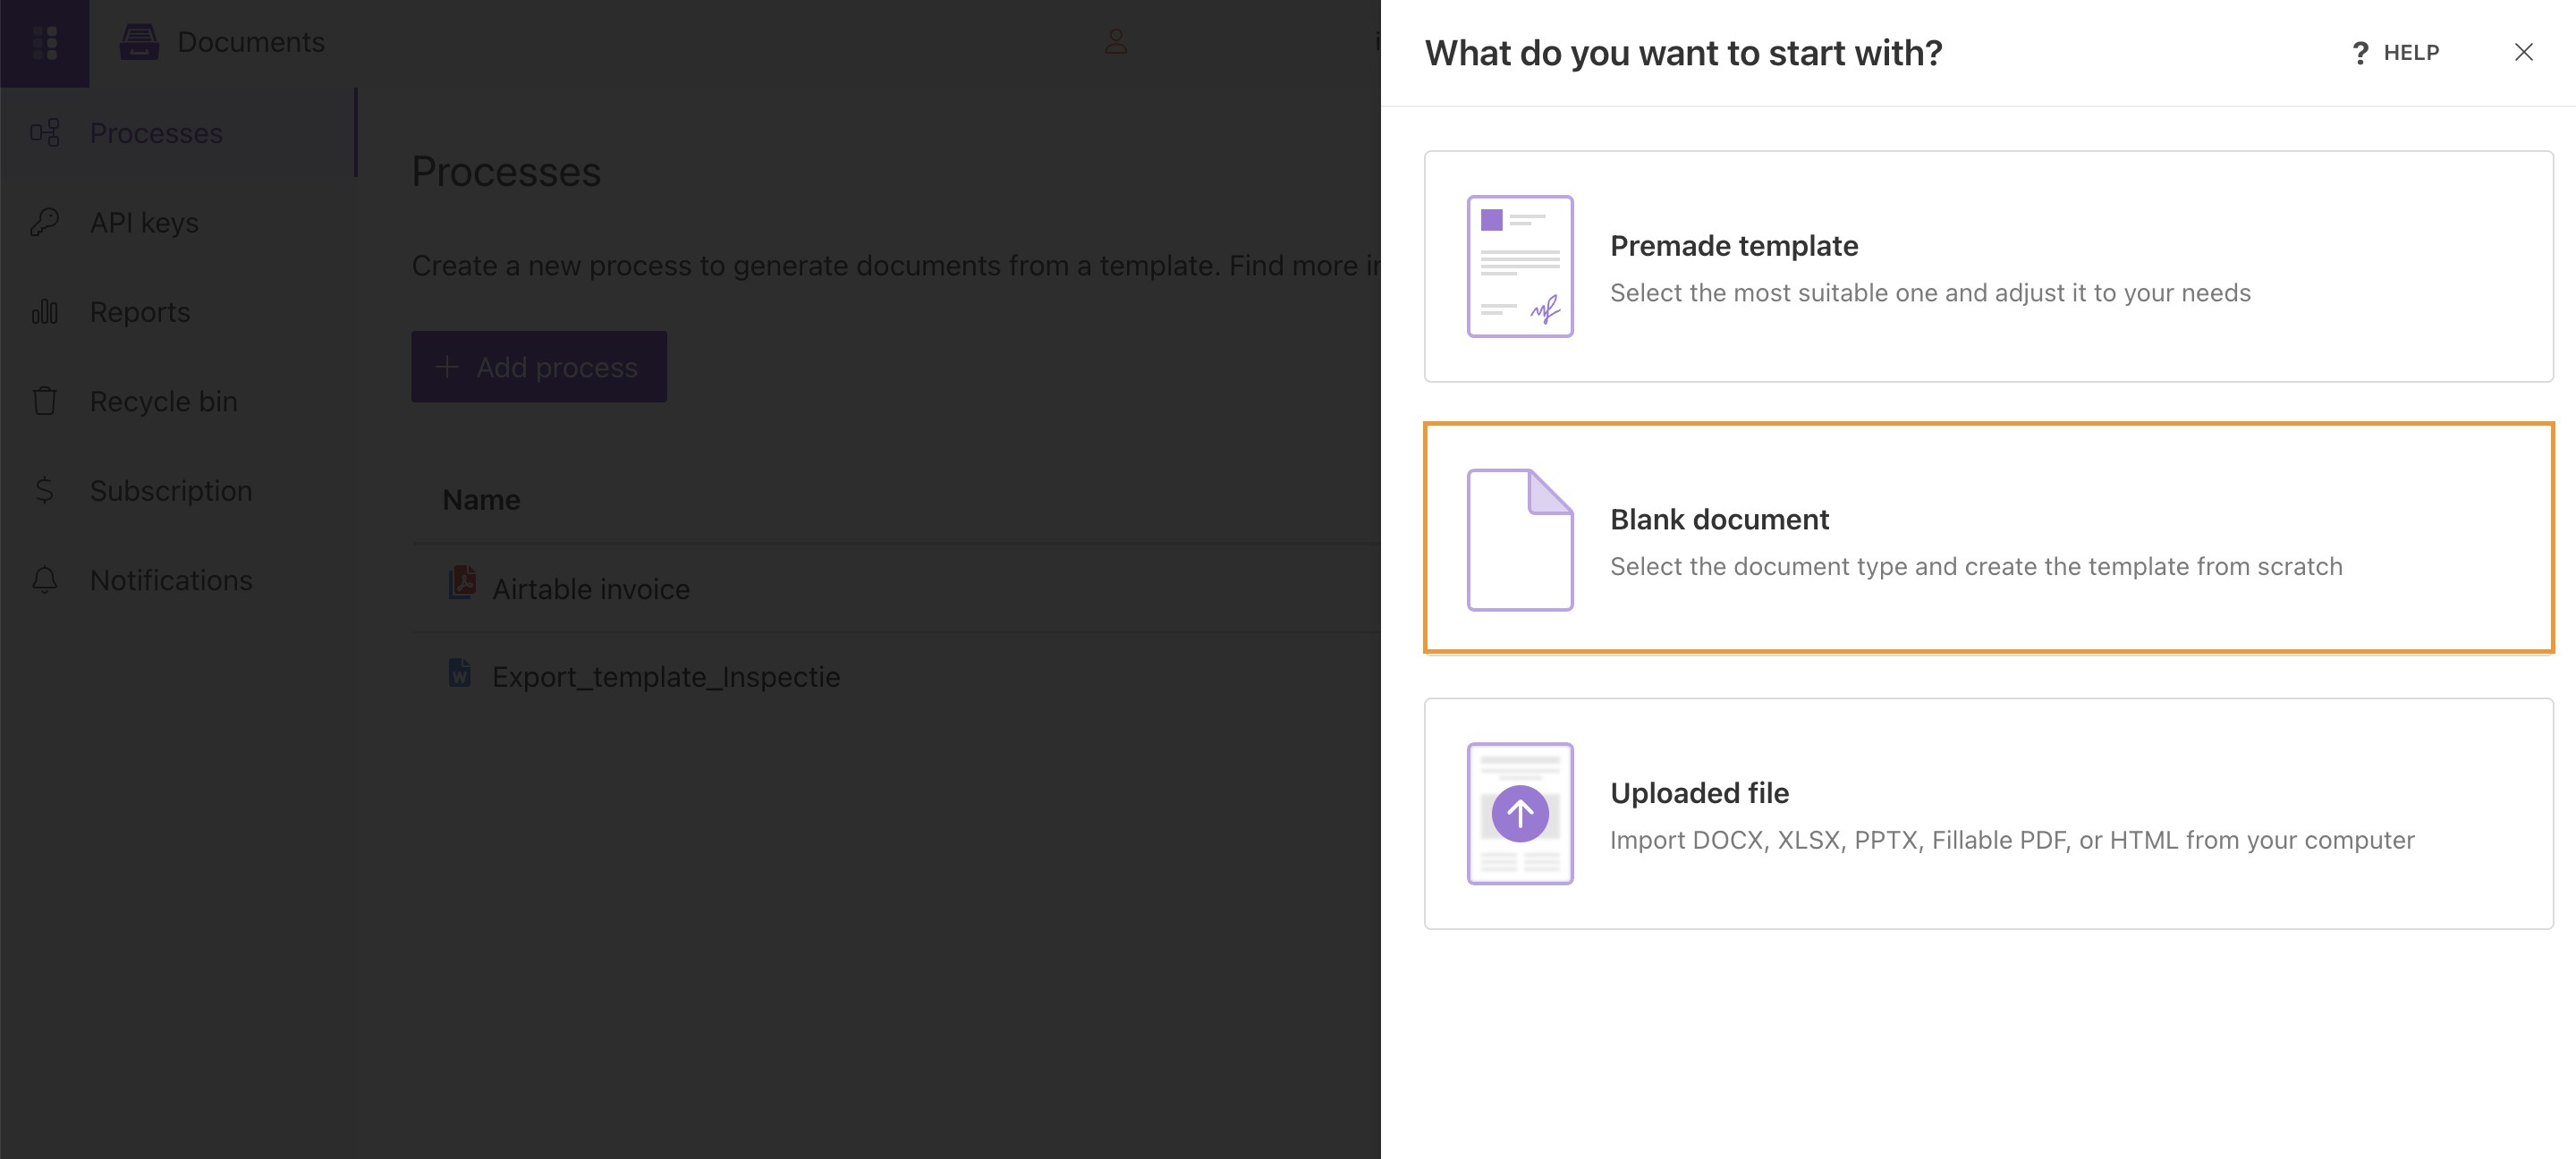Open the Recycle bin trash icon
This screenshot has width=2576, height=1159.
[x=45, y=400]
